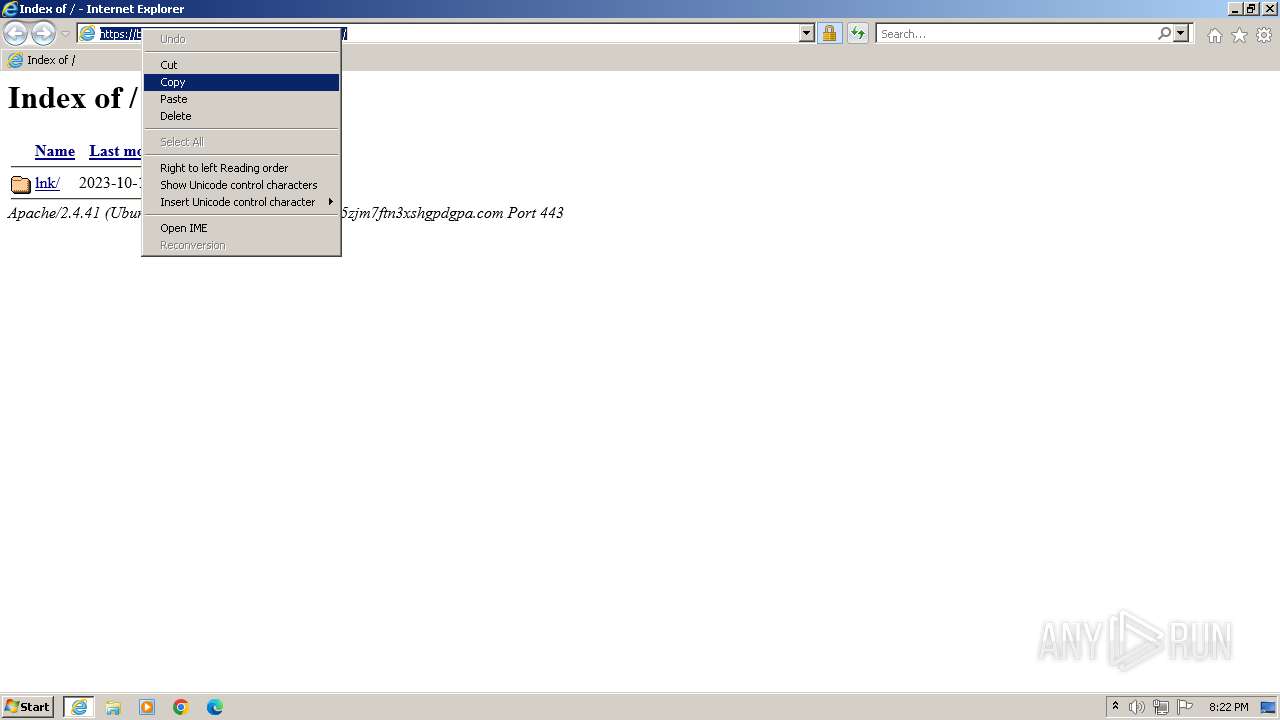Click the 8:22 PM system clock

[x=1228, y=707]
